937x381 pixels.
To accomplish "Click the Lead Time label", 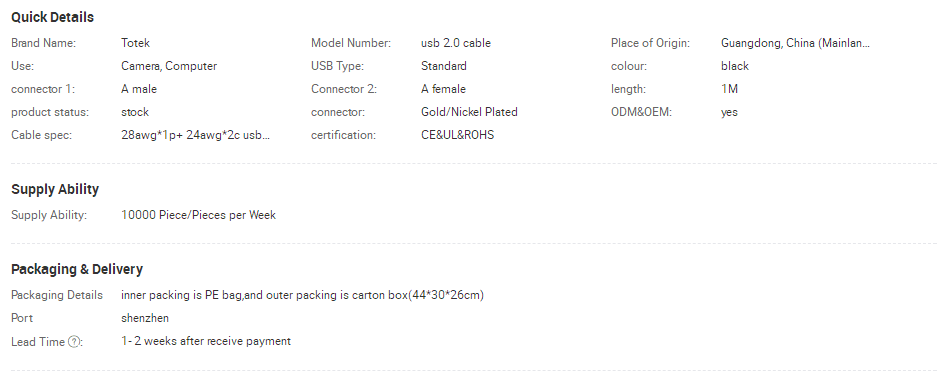I will pyautogui.click(x=38, y=342).
